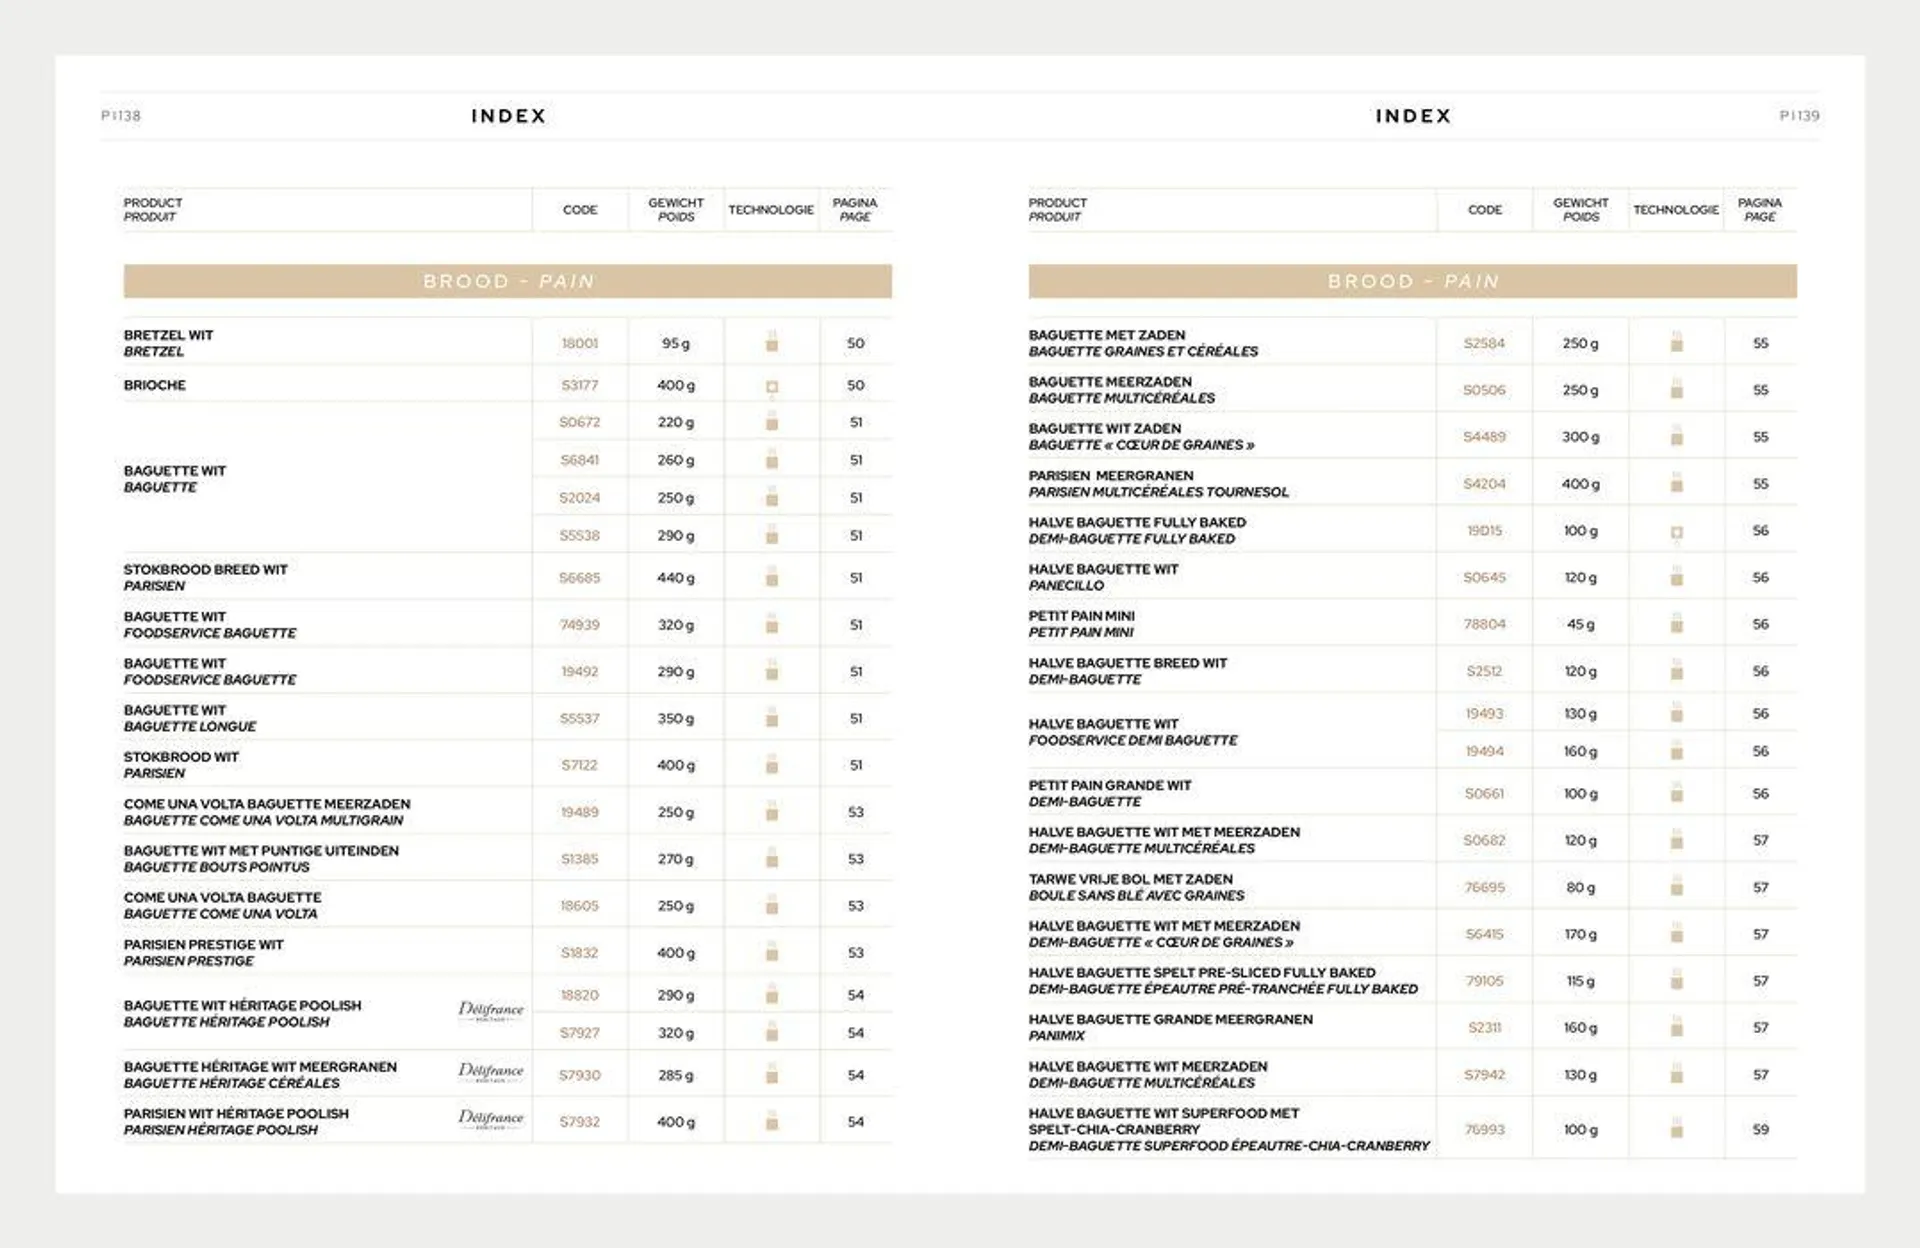Click technology icon for Stokbrood Breed Wit
Image resolution: width=1920 pixels, height=1248 pixels.
[x=772, y=576]
